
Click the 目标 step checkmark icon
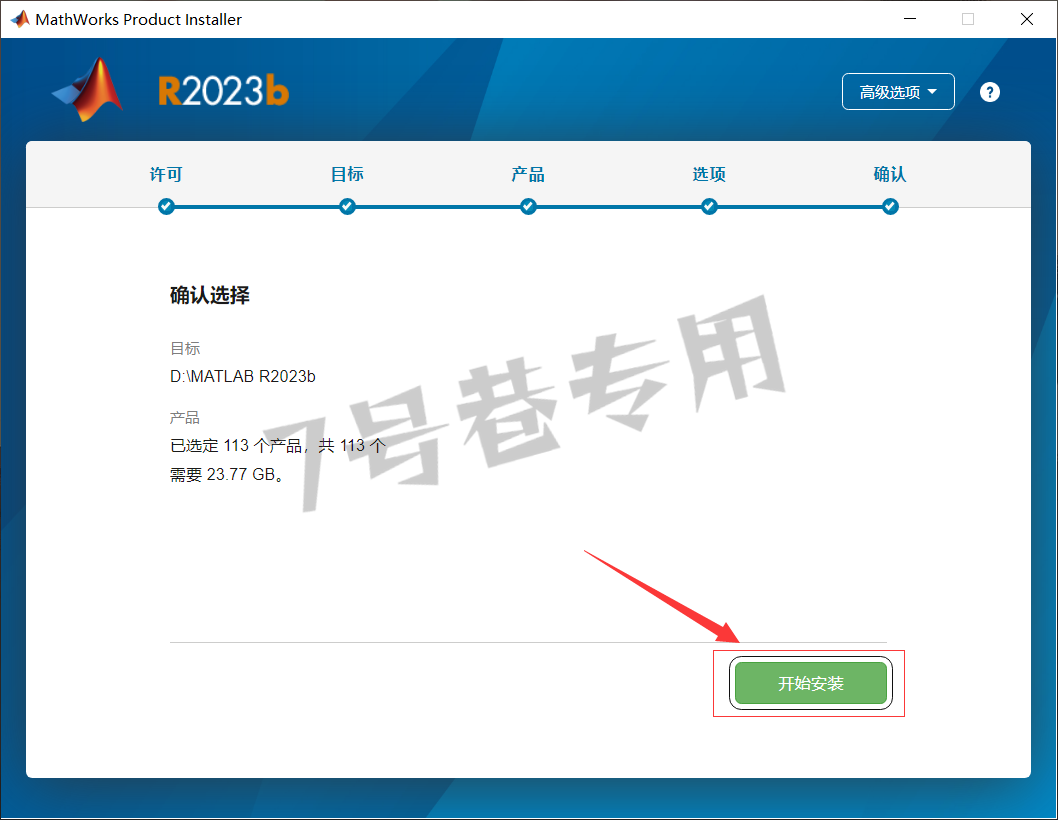tap(347, 207)
